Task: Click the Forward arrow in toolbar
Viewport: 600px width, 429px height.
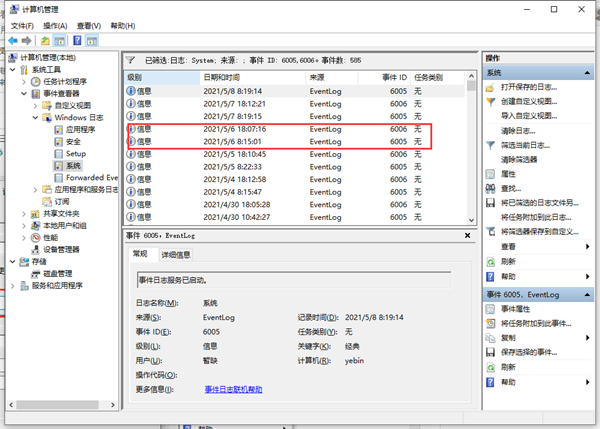Action: point(25,40)
